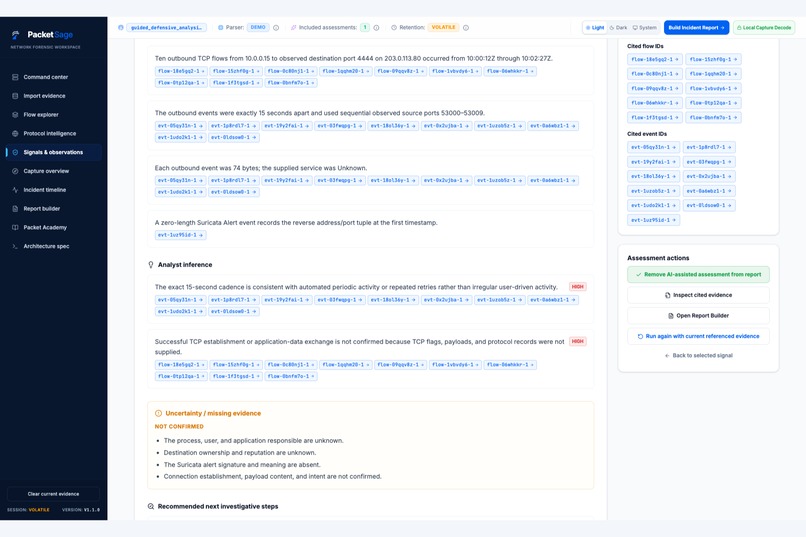Switch theme to Dark
The image size is (806, 537).
pyautogui.click(x=618, y=28)
